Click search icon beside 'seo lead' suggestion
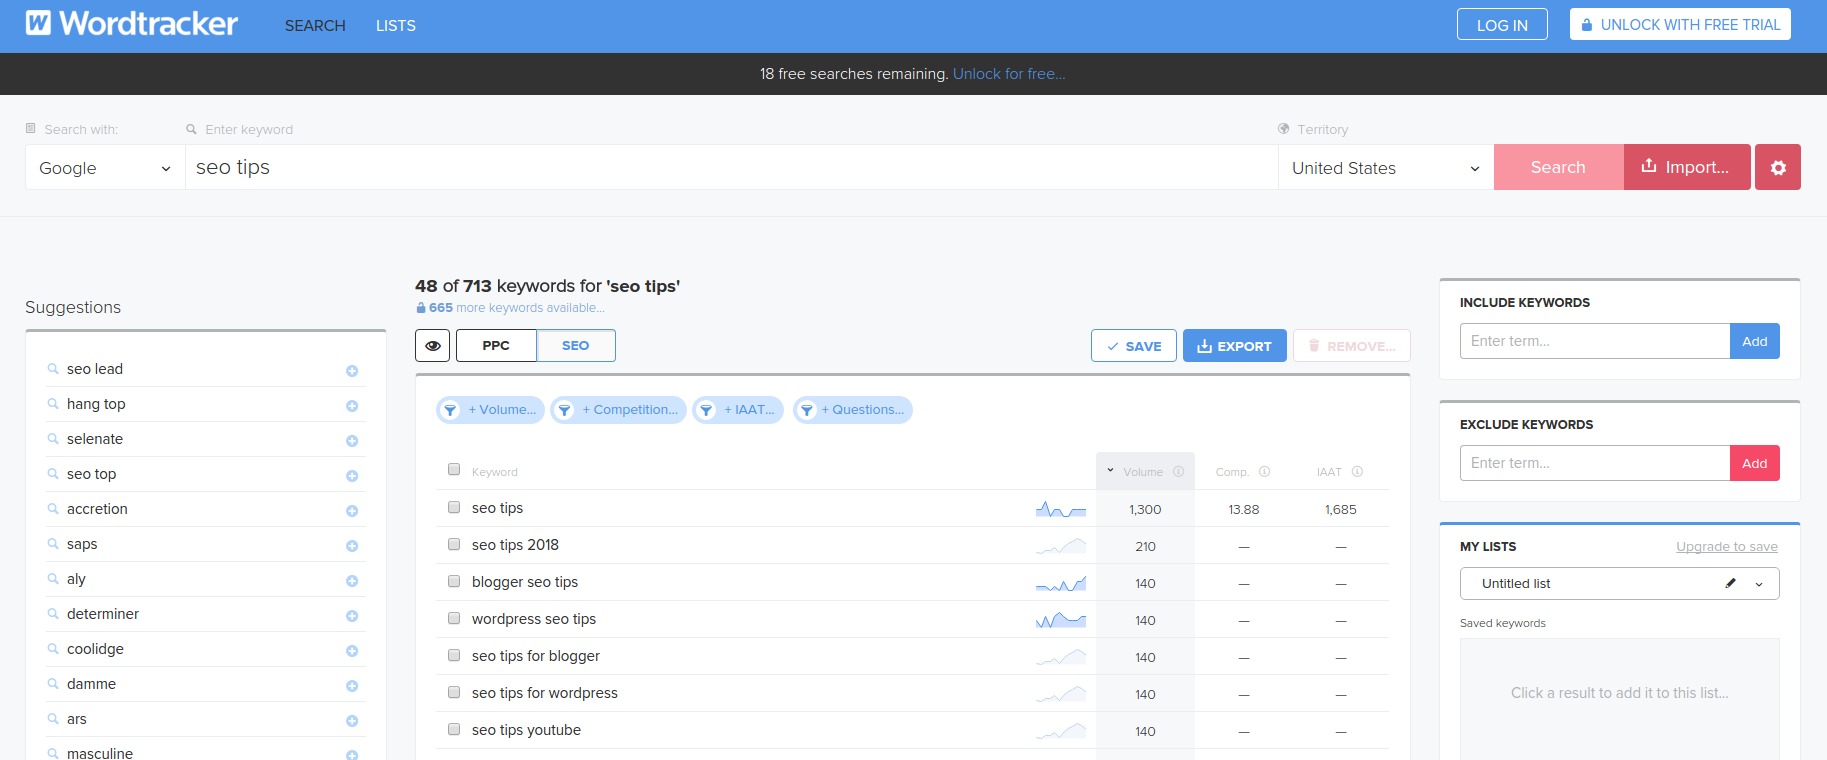Image resolution: width=1827 pixels, height=760 pixels. [53, 369]
